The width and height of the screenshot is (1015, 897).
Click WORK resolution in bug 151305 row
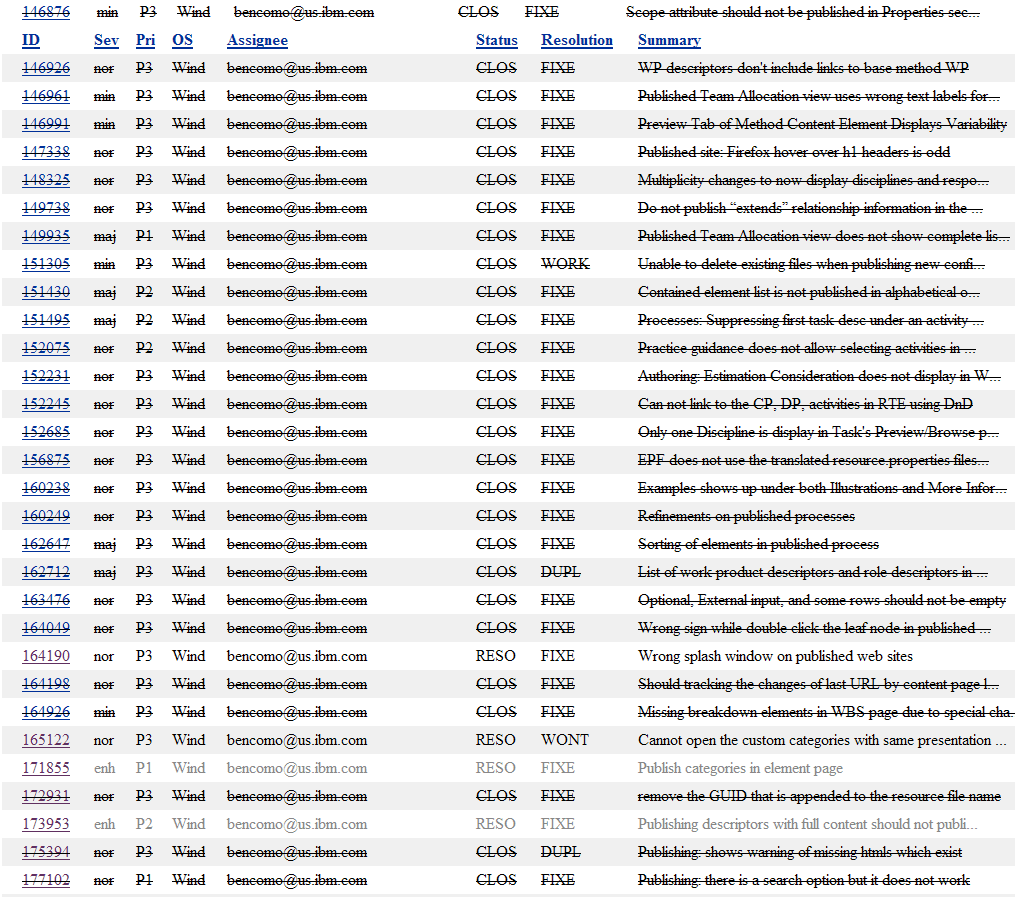coord(565,264)
